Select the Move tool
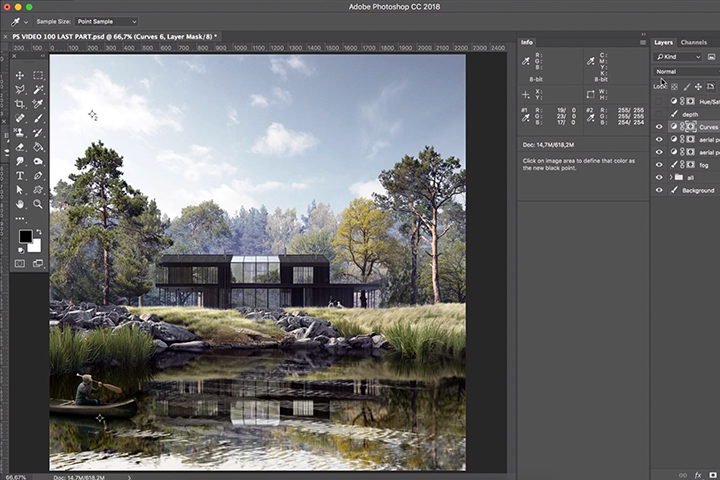The width and height of the screenshot is (720, 480). pyautogui.click(x=20, y=75)
